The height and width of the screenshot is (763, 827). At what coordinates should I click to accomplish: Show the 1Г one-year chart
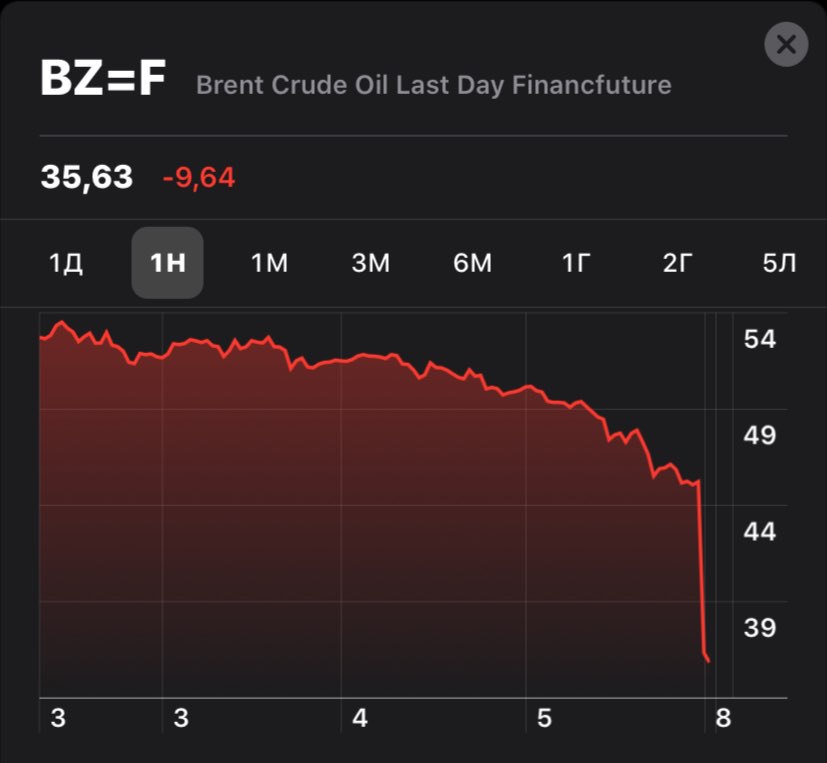coord(576,264)
